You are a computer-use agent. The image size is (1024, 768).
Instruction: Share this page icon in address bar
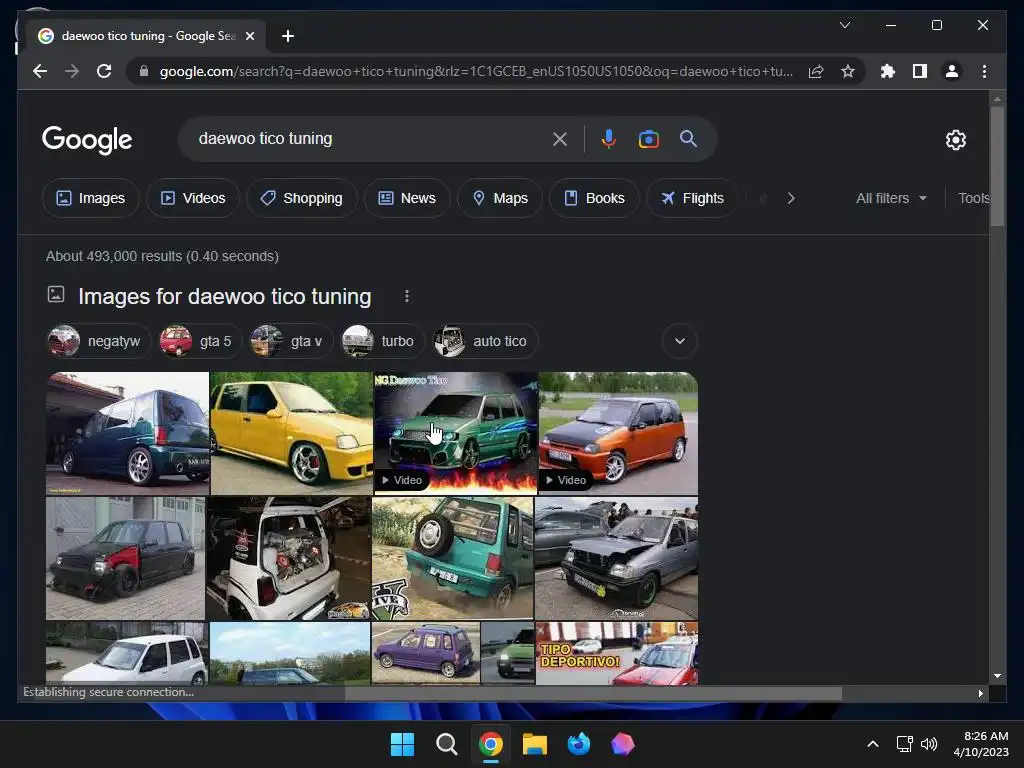(x=816, y=71)
